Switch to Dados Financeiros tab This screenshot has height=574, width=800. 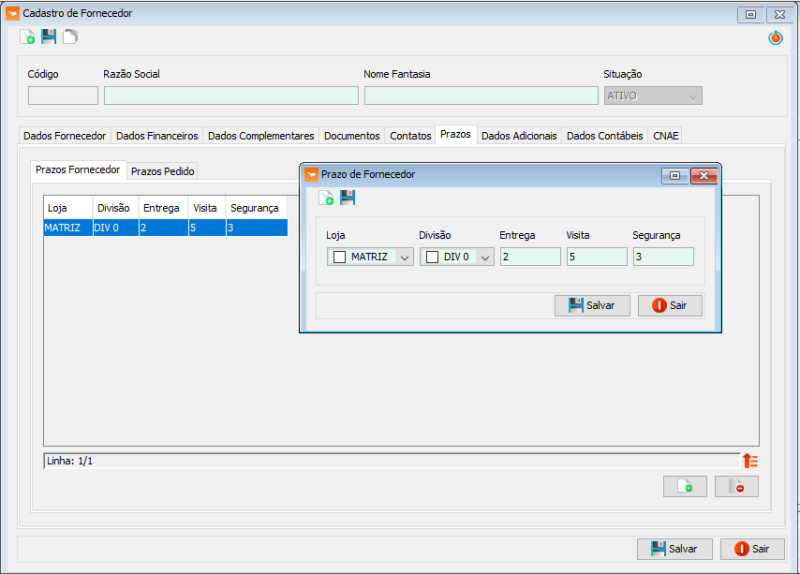click(157, 136)
